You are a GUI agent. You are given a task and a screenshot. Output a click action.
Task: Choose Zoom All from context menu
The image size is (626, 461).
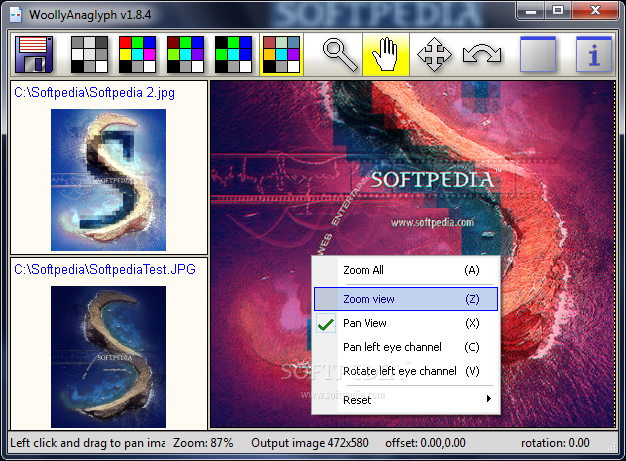(406, 270)
